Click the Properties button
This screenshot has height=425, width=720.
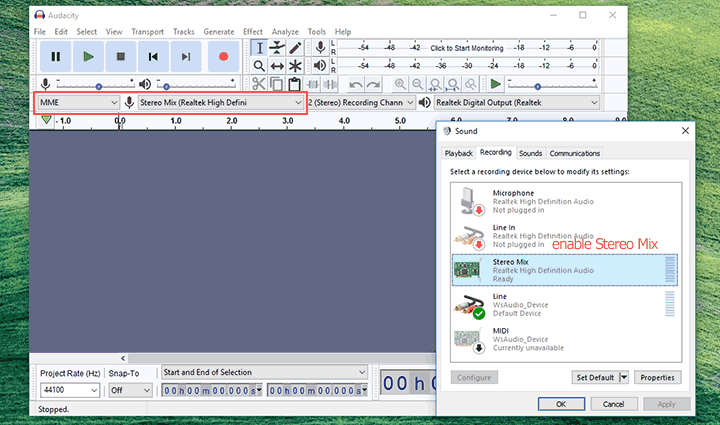(x=657, y=377)
